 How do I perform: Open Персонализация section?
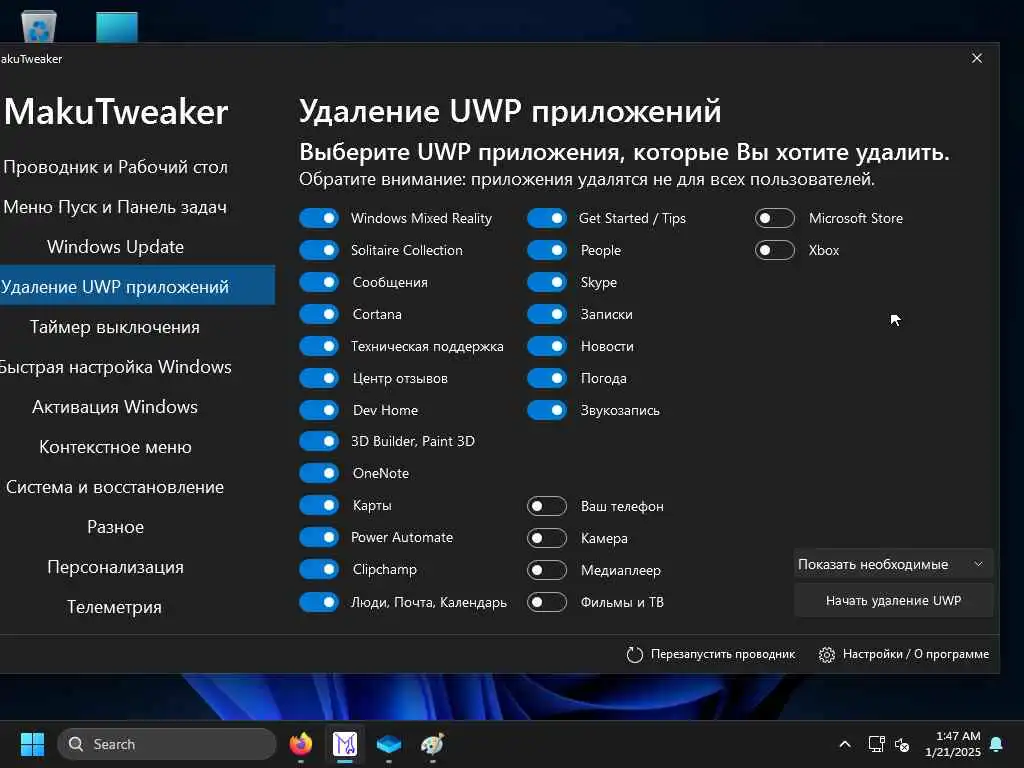click(x=116, y=567)
